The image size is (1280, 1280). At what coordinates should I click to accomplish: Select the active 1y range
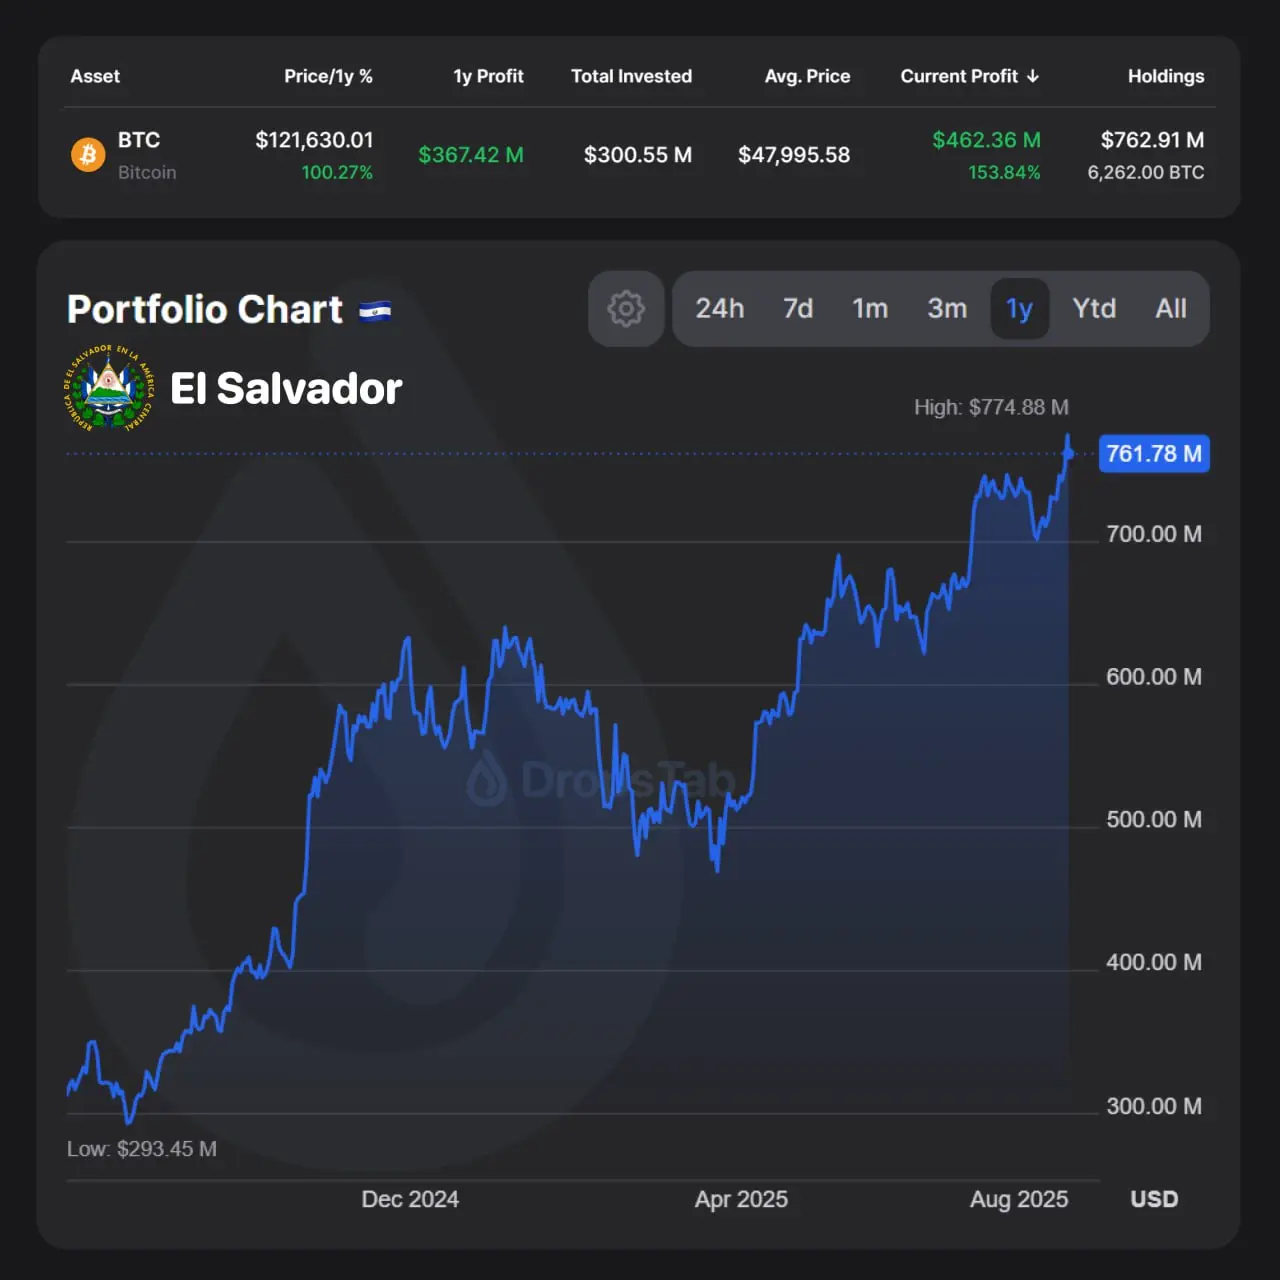coord(1019,309)
